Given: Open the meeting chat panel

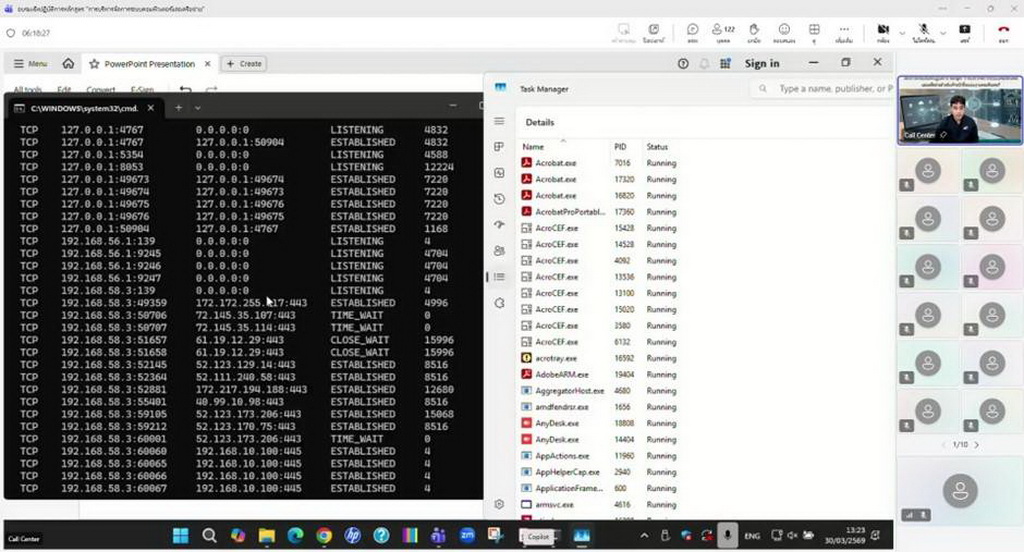Looking at the screenshot, I should (x=692, y=32).
